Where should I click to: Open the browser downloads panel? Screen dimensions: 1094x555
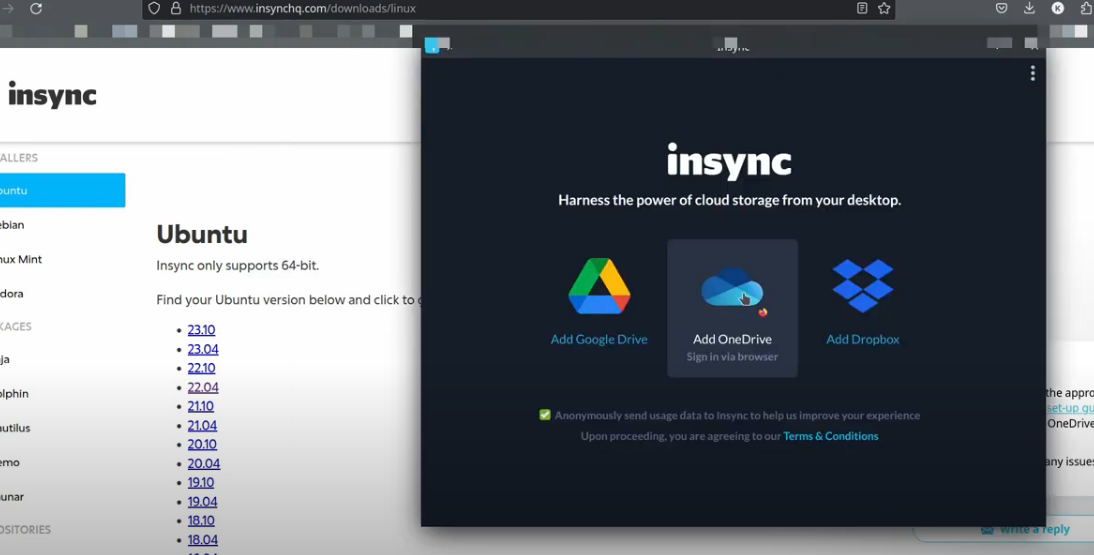1029,8
